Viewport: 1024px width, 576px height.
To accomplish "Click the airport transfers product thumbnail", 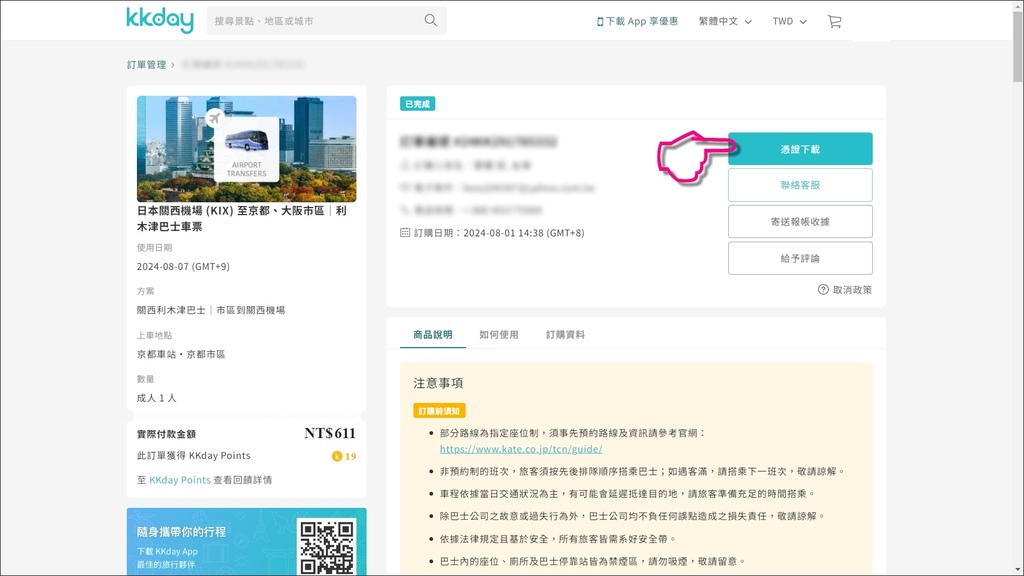I will click(247, 149).
